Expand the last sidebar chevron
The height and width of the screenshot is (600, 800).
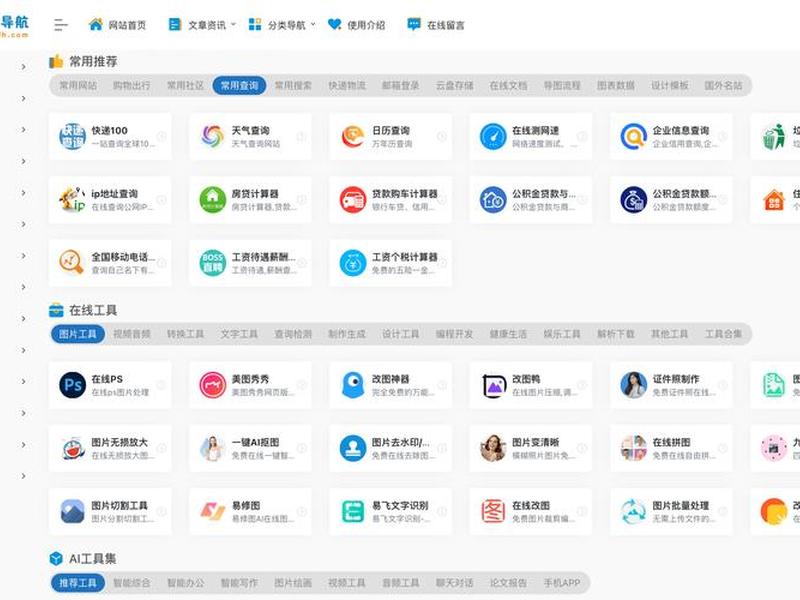pos(23,476)
